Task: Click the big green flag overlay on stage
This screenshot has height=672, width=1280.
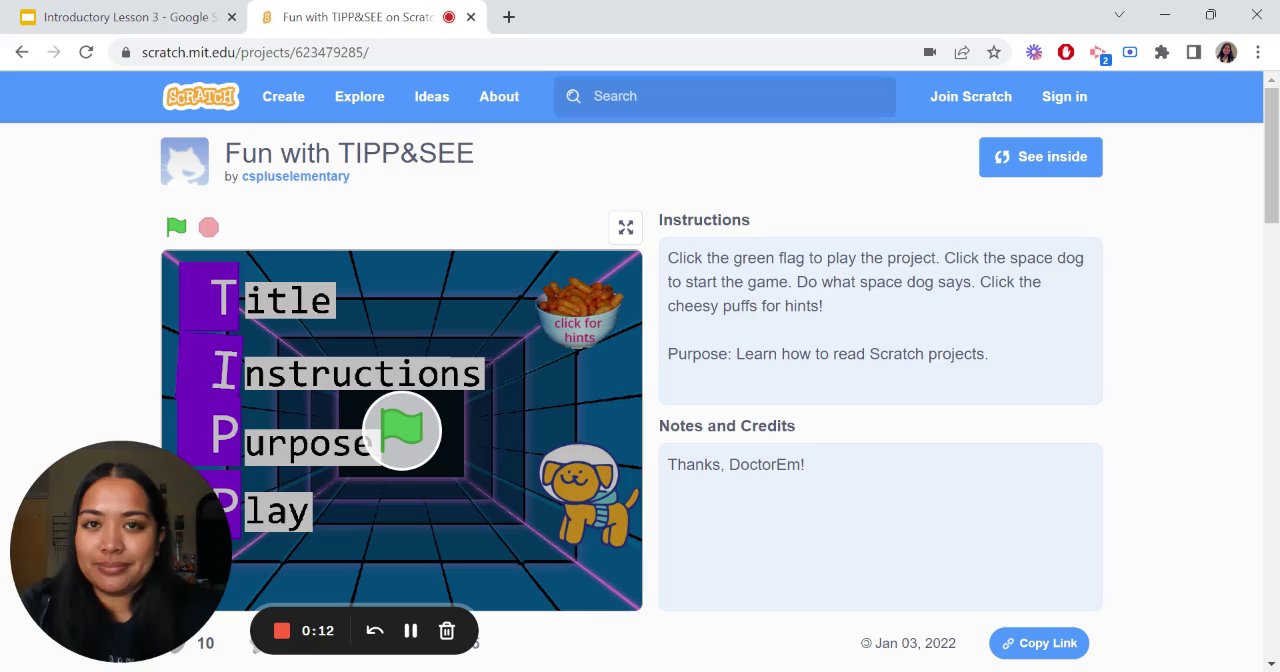Action: click(401, 431)
